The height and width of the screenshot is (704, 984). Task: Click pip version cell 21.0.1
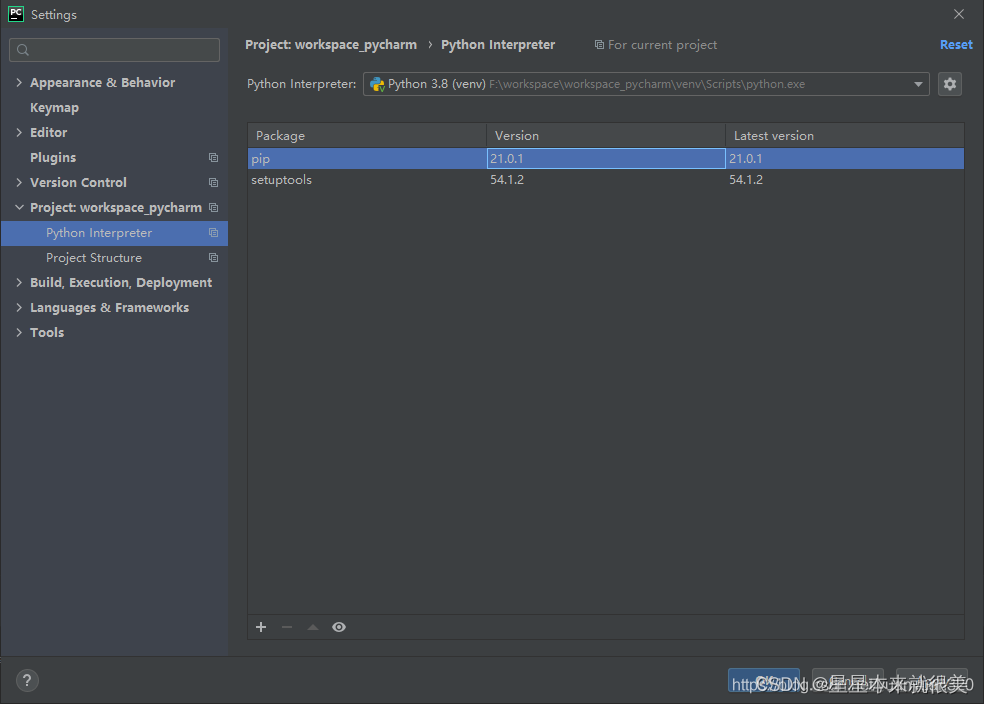606,159
